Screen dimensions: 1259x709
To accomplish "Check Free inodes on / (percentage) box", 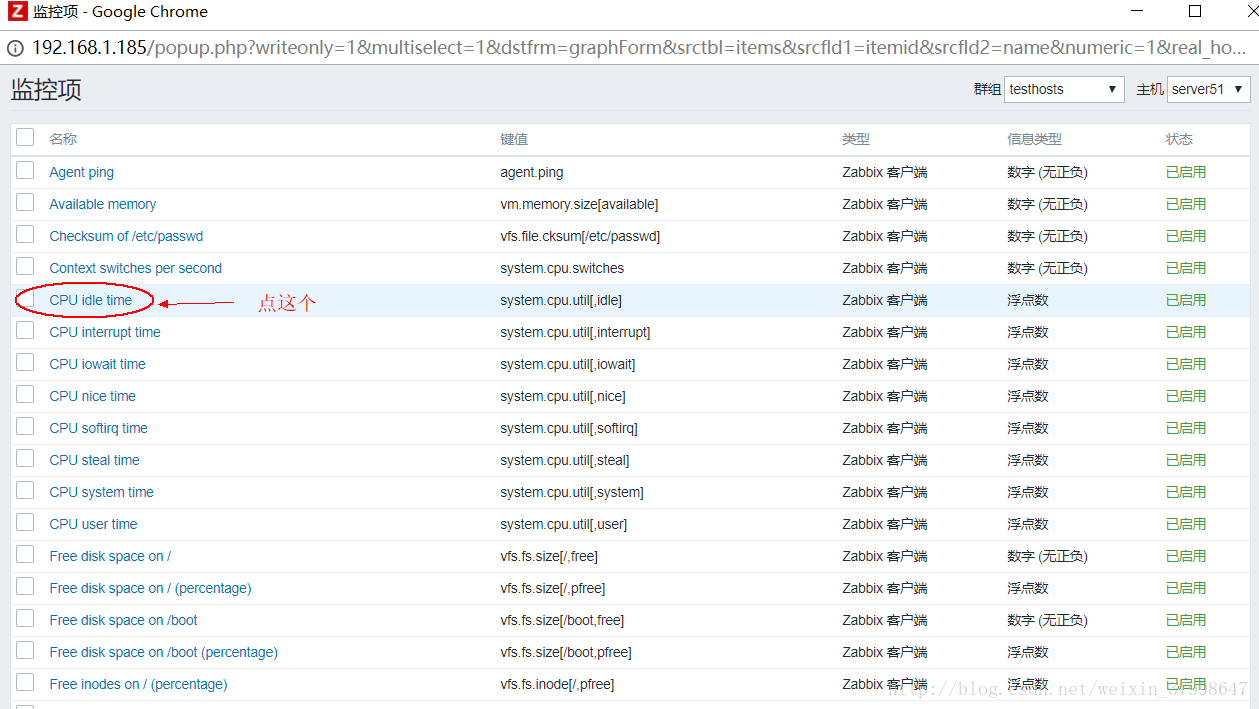I will point(25,683).
